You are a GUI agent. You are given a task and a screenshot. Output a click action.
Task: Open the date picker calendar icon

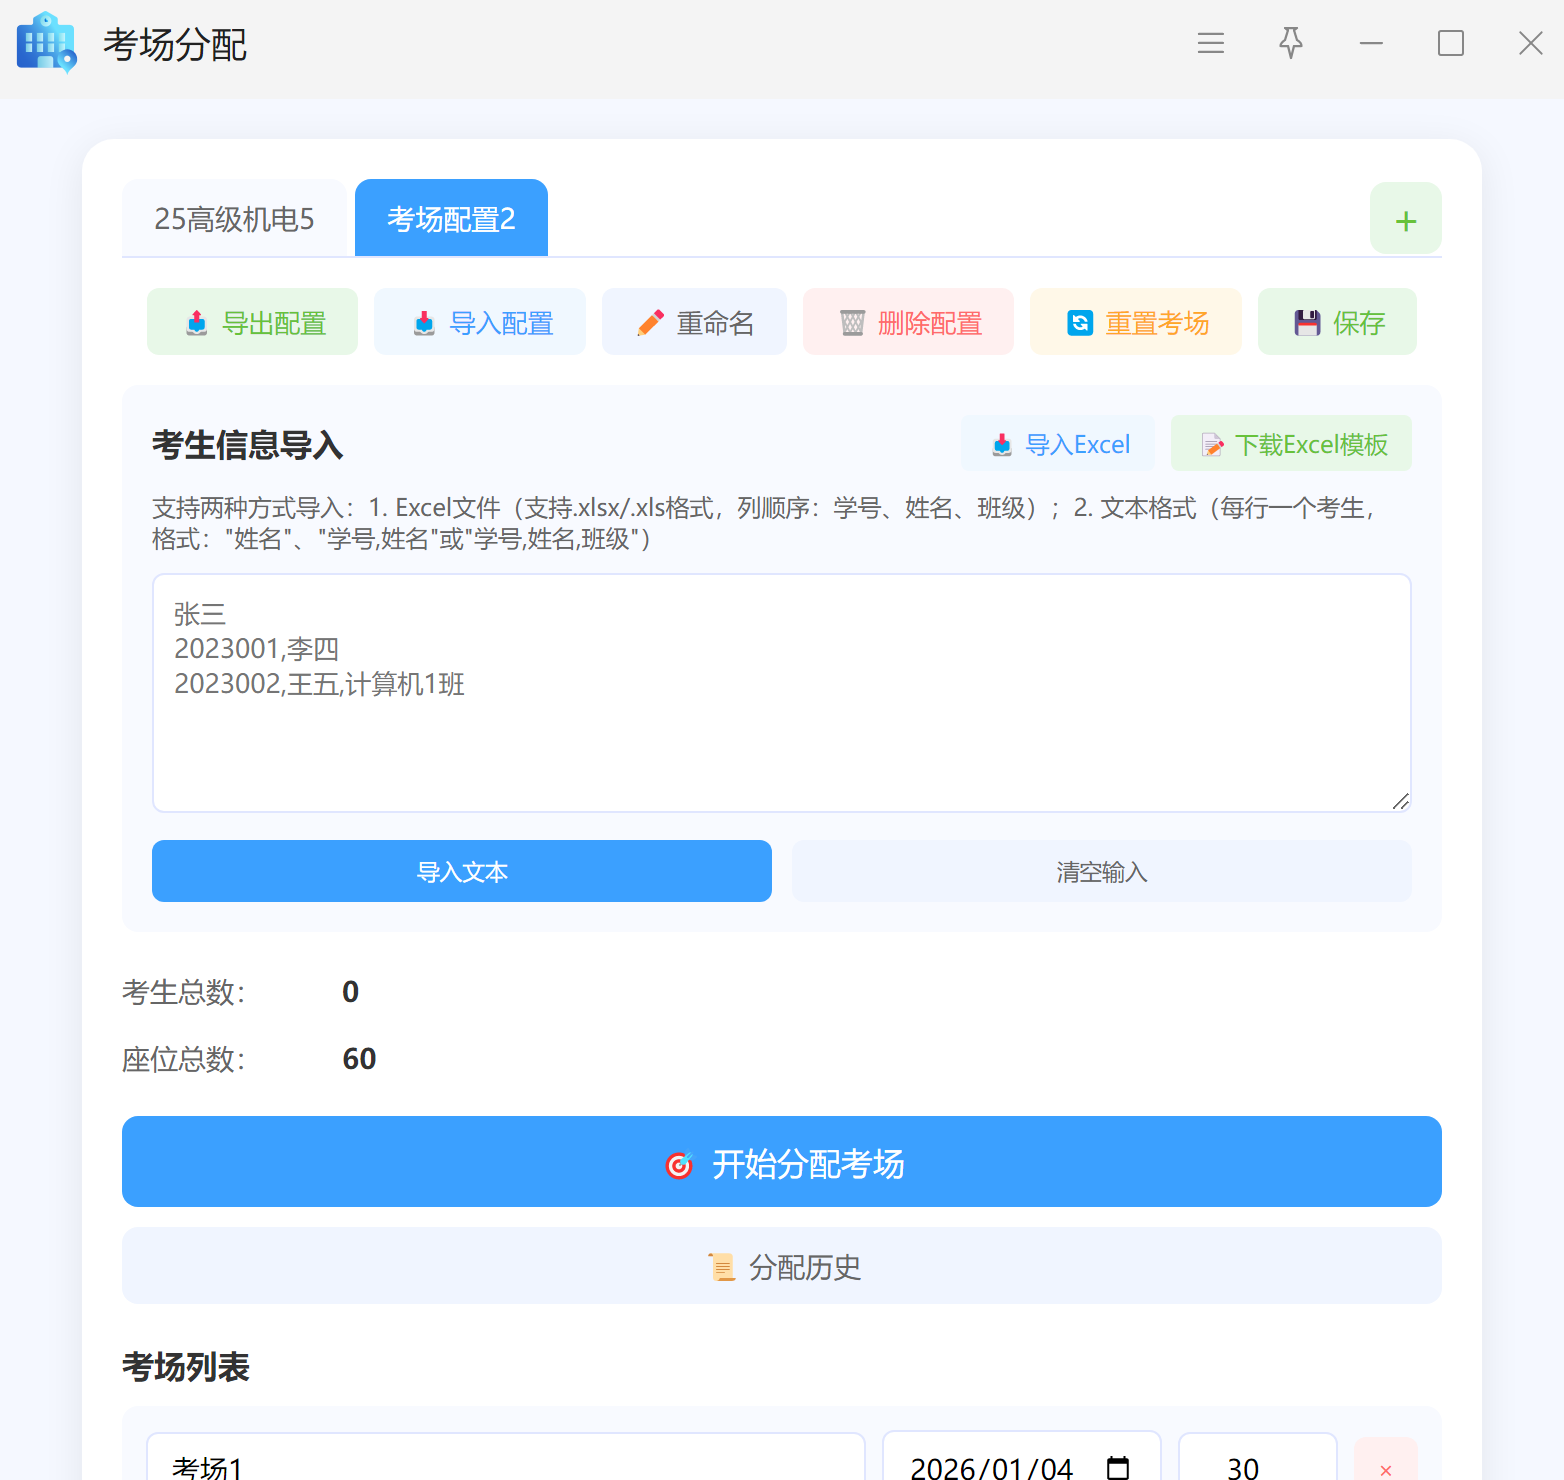1117,1467
